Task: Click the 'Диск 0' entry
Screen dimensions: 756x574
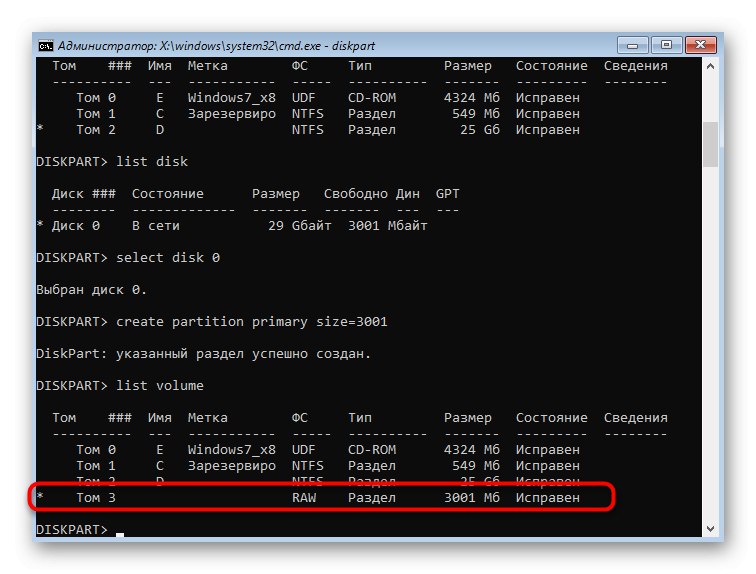Action: tap(76, 226)
